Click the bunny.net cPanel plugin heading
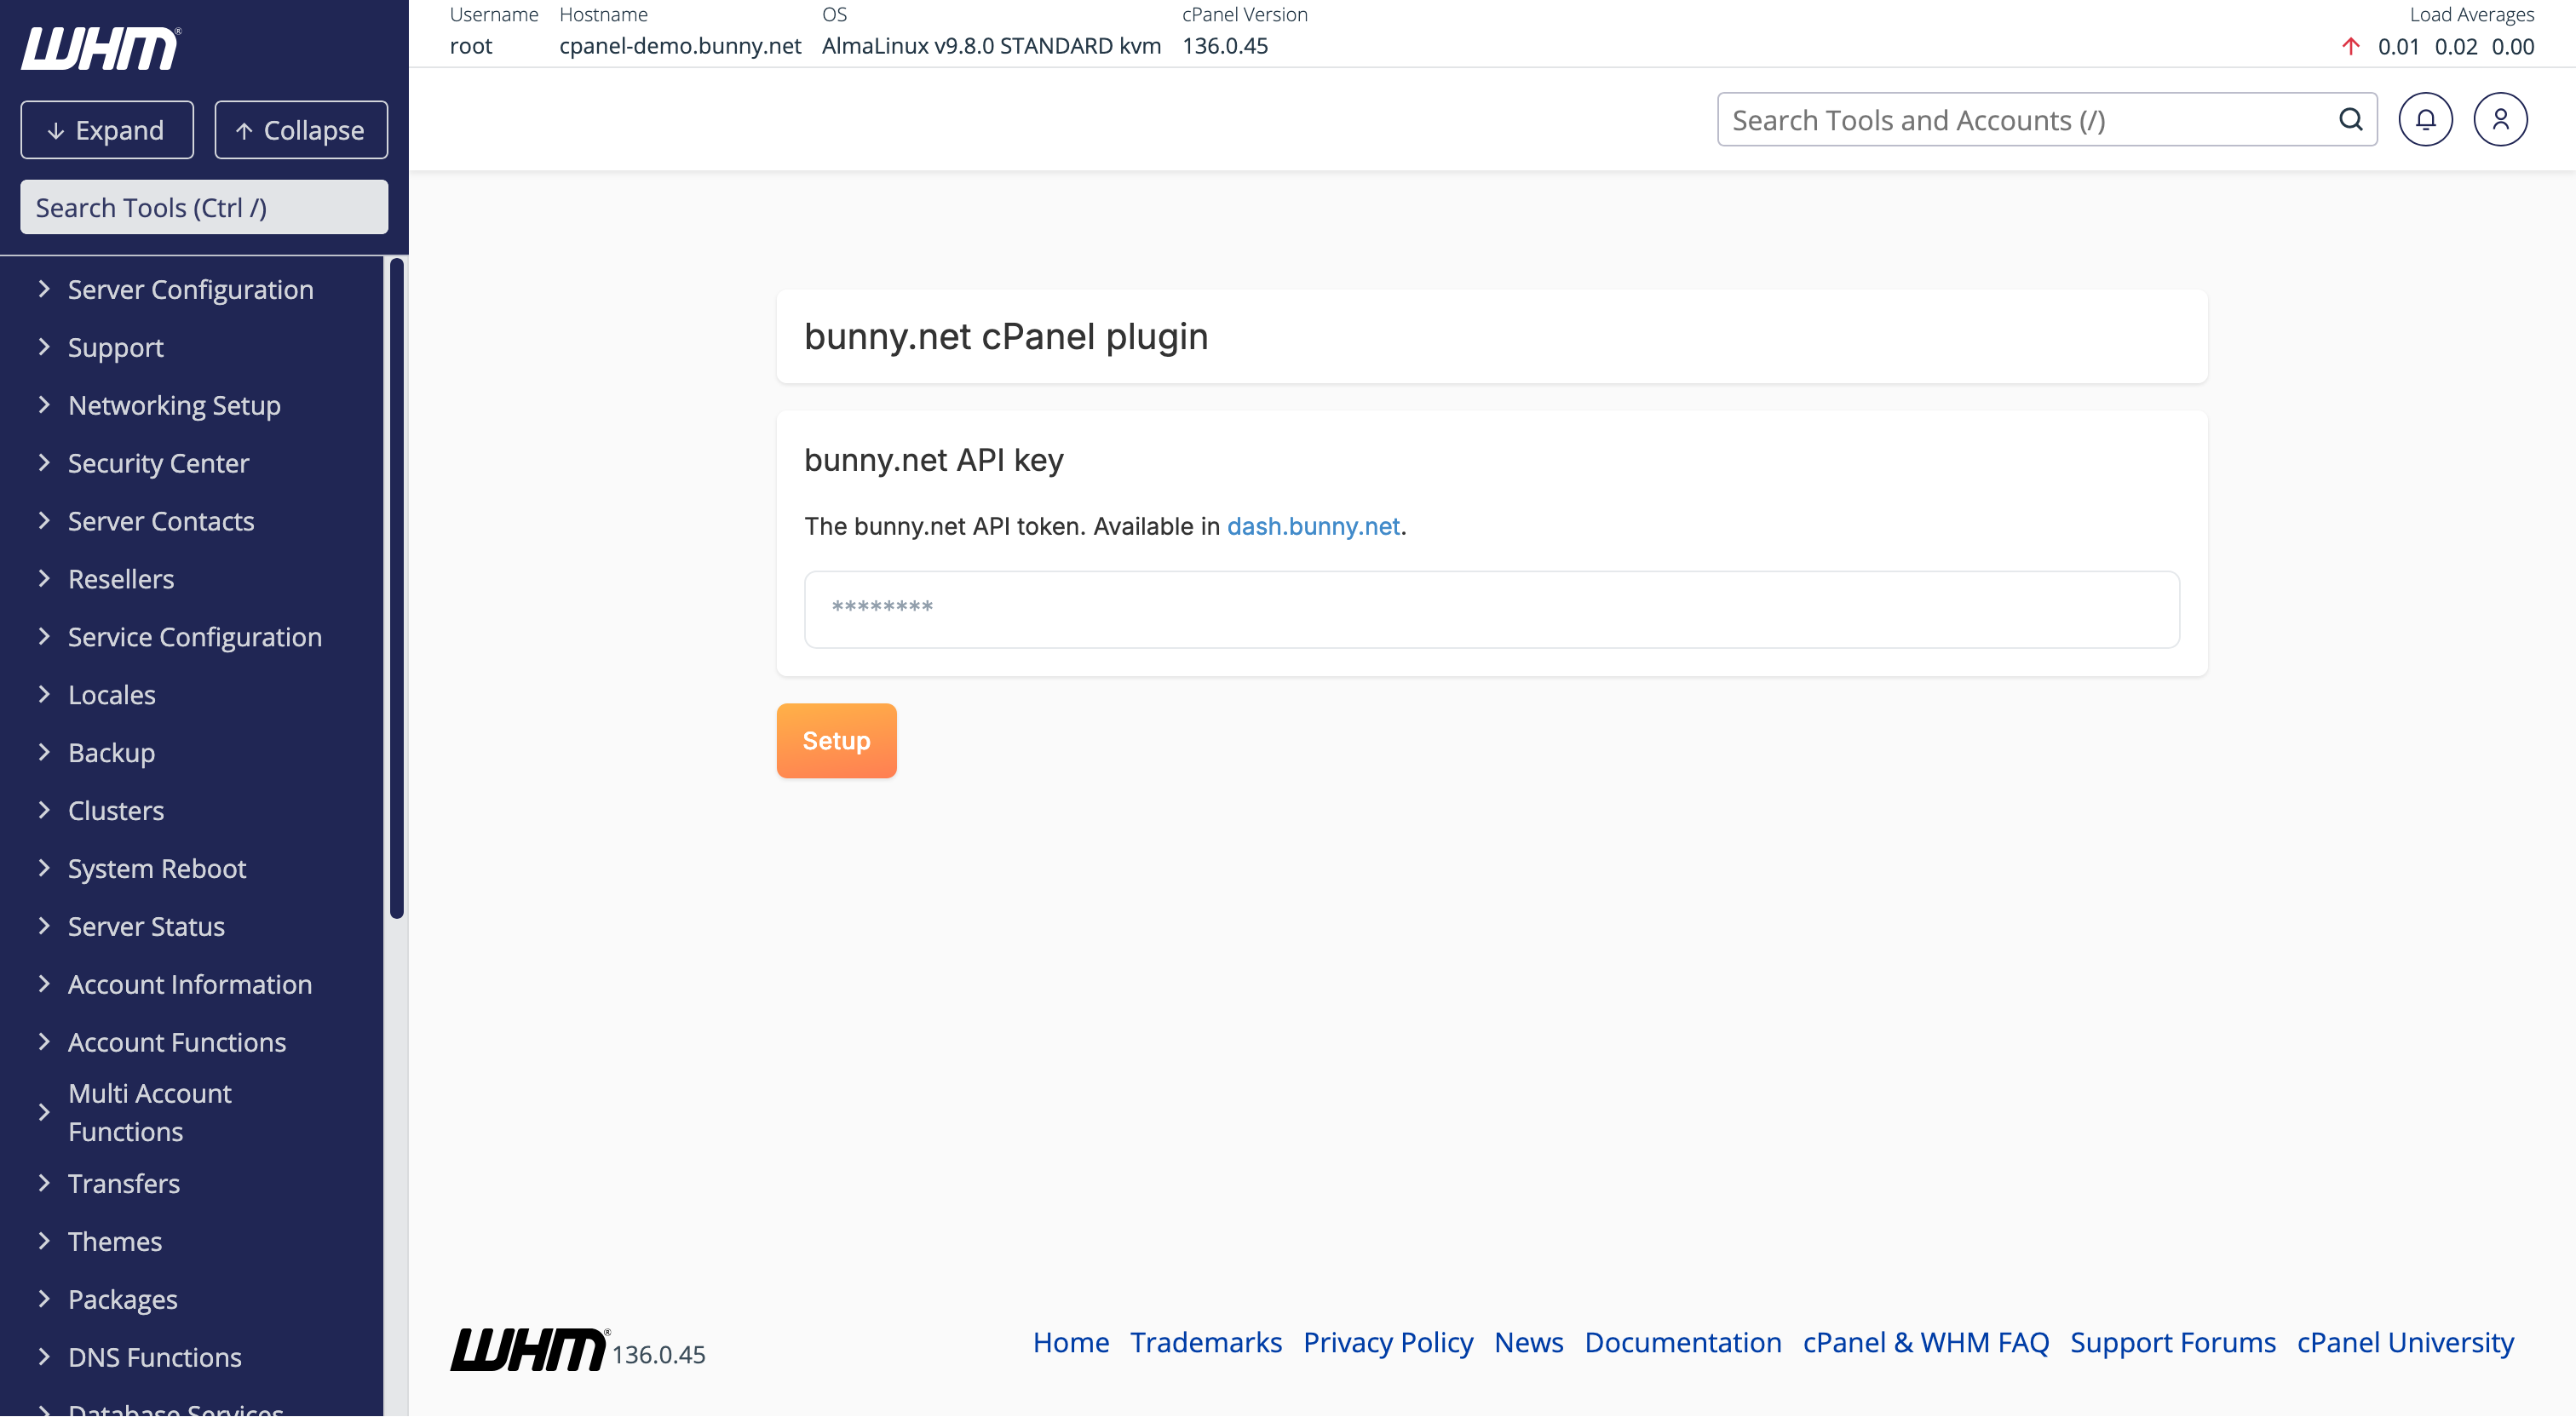2576x1417 pixels. coord(1006,336)
